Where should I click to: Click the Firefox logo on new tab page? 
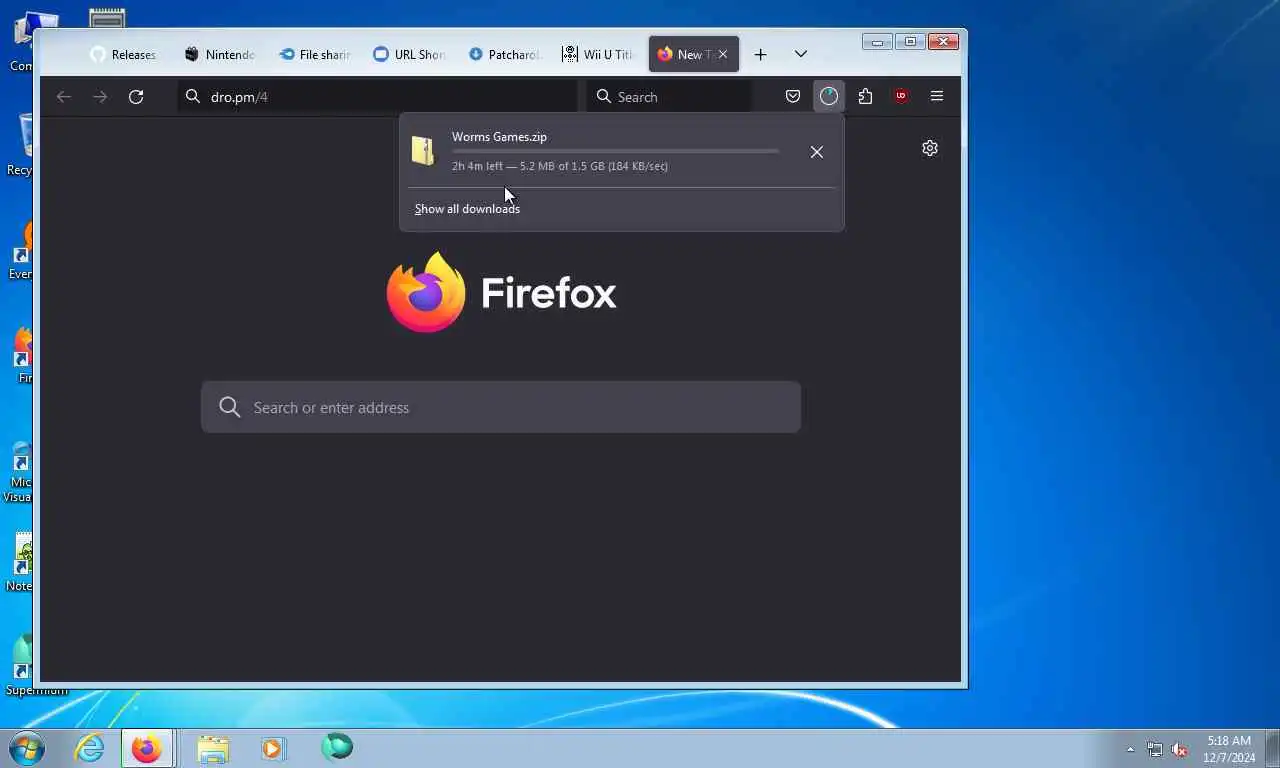pos(501,292)
